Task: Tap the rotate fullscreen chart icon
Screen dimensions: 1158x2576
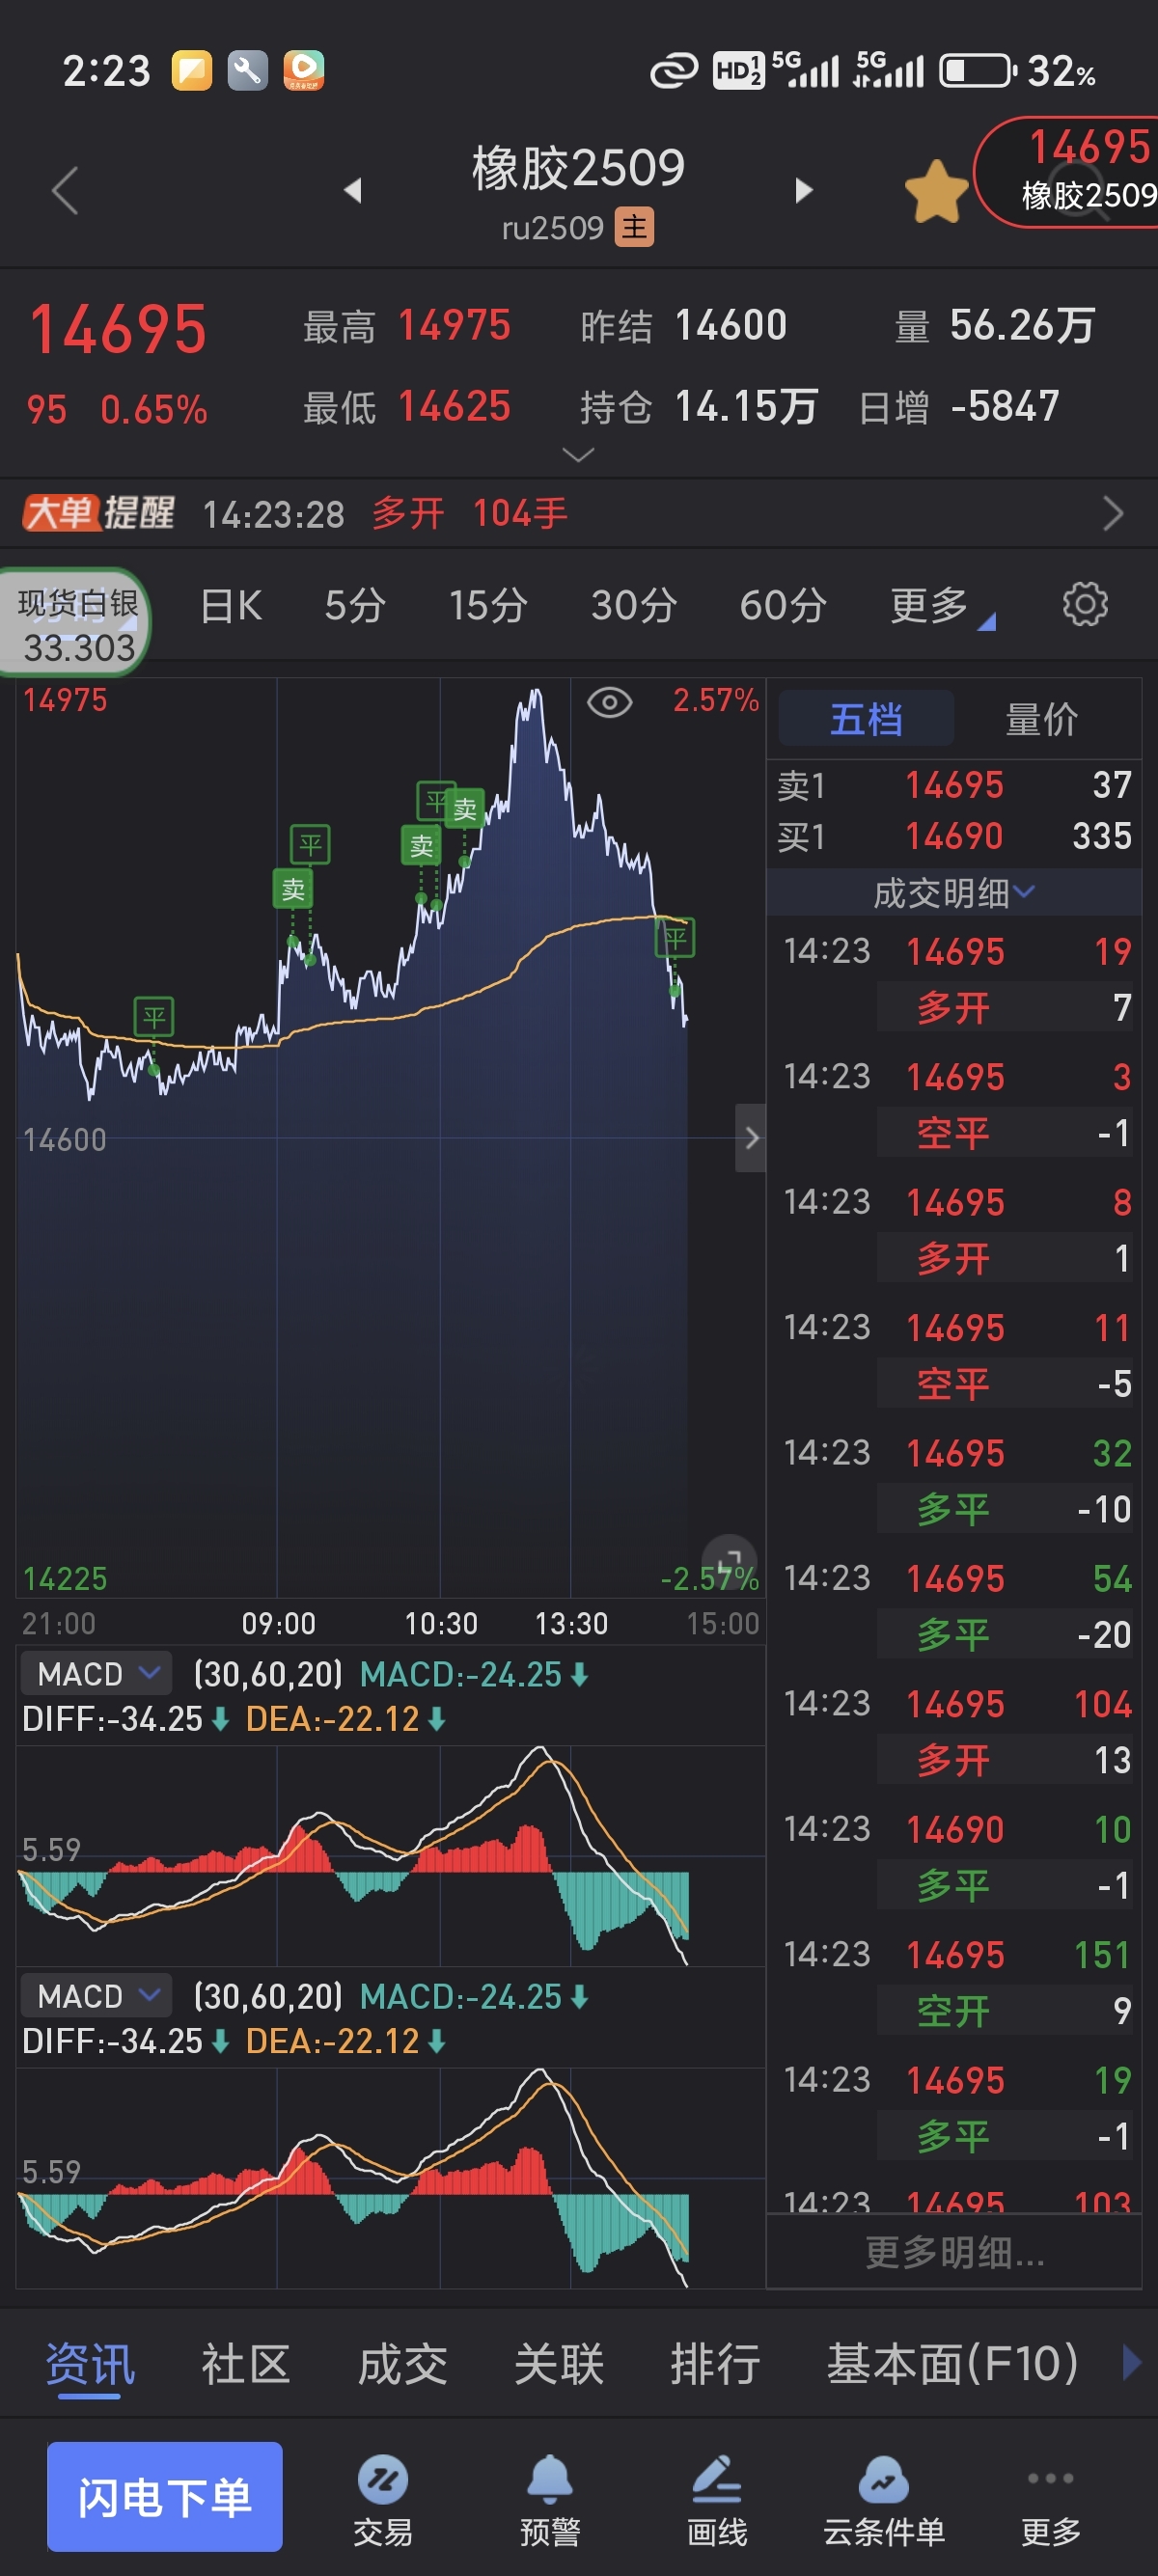Action: click(x=730, y=1562)
